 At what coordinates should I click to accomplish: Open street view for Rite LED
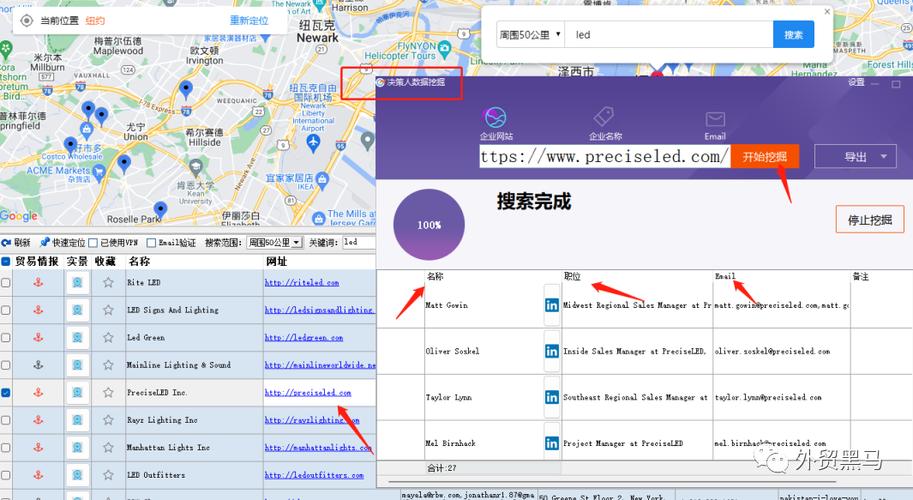pos(77,283)
